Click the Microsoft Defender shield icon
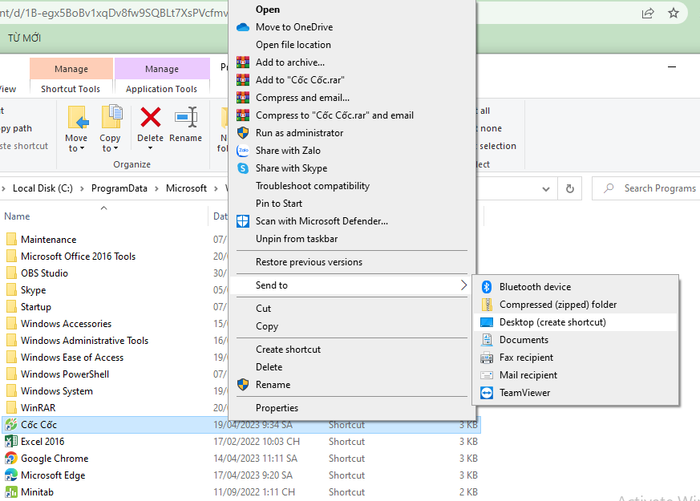Screen dimensions: 700x501 click(243, 221)
